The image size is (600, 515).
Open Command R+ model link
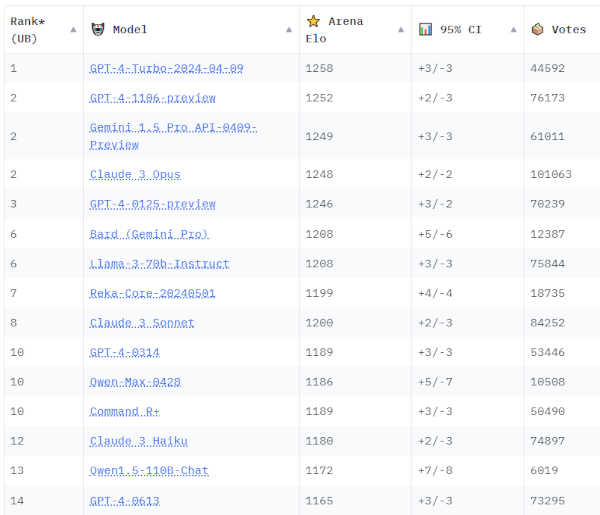pos(124,411)
